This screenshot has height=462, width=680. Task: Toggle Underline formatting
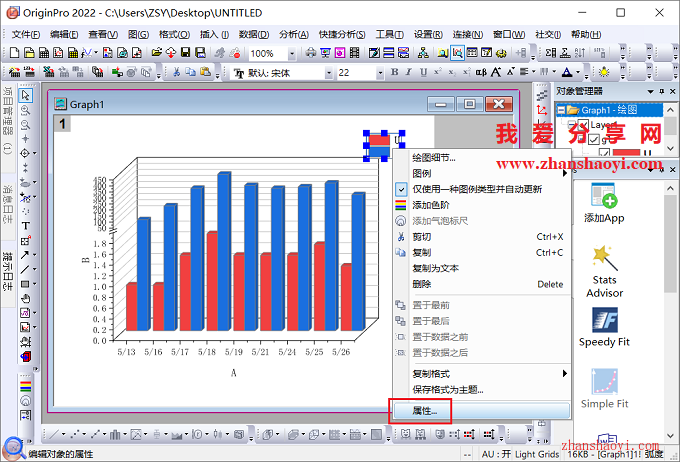423,72
